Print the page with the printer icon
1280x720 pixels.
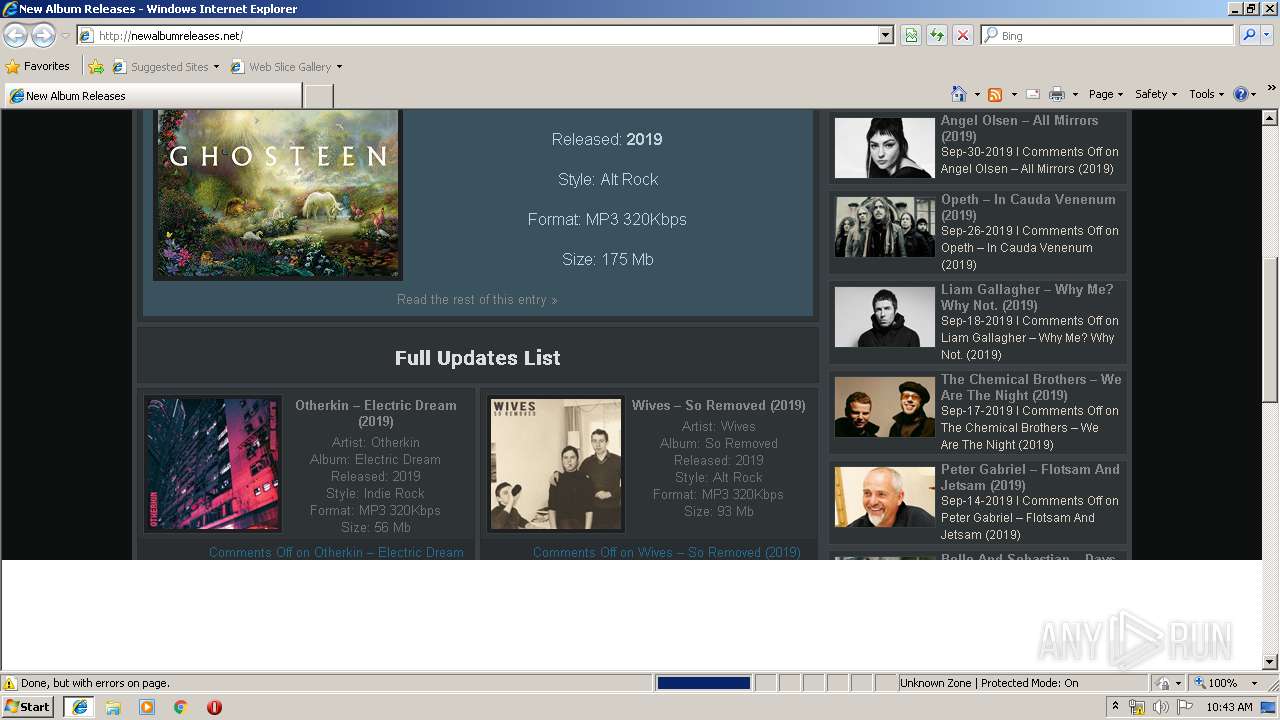click(x=1057, y=94)
